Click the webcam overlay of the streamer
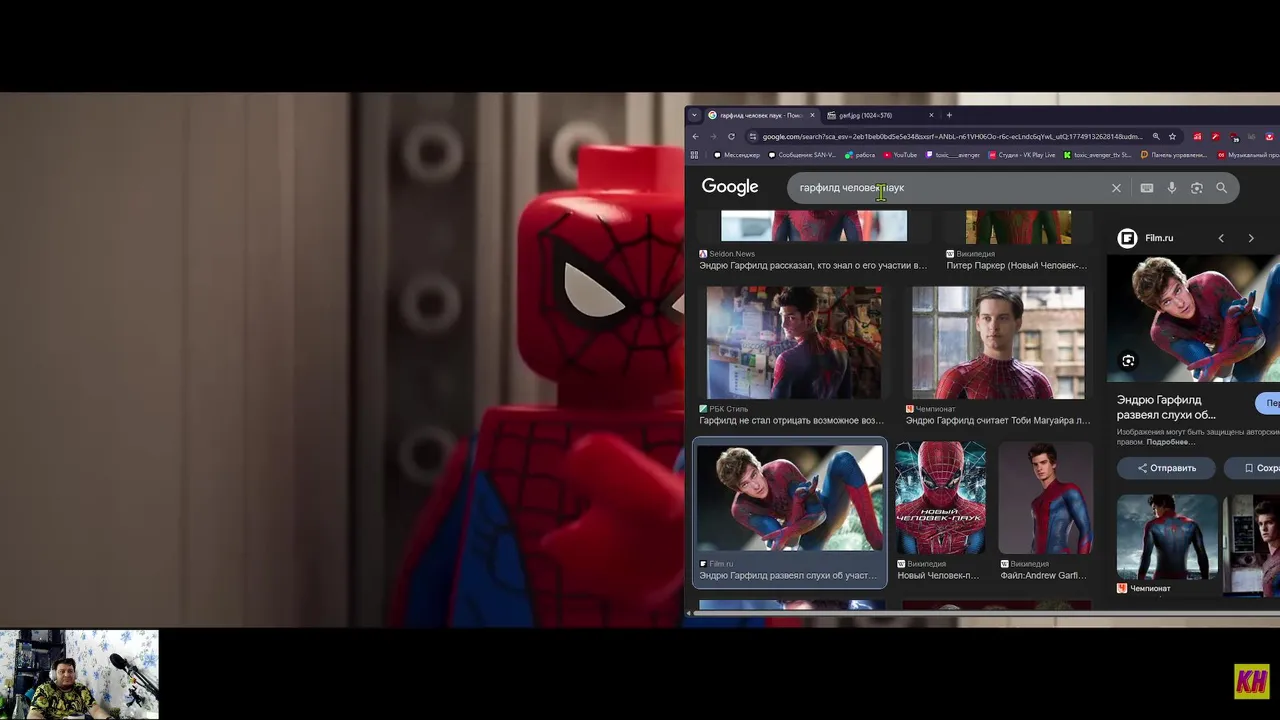 [x=79, y=674]
